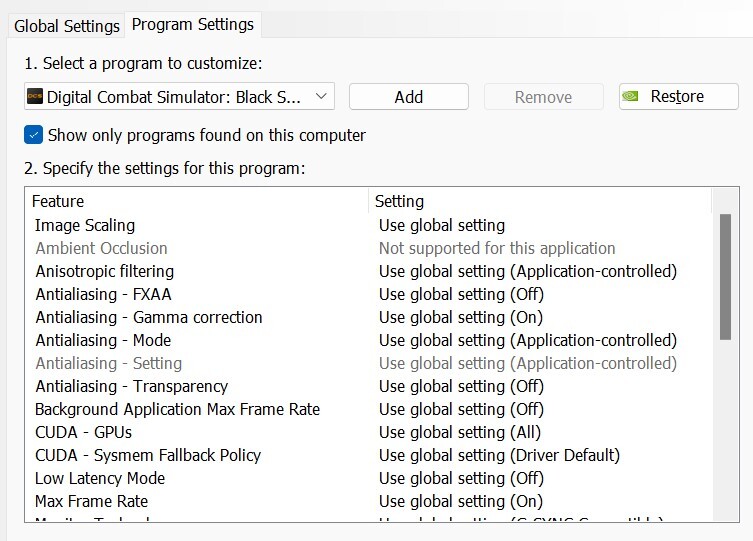Select the Low Latency Mode row
The width and height of the screenshot is (753, 541).
[x=369, y=479]
